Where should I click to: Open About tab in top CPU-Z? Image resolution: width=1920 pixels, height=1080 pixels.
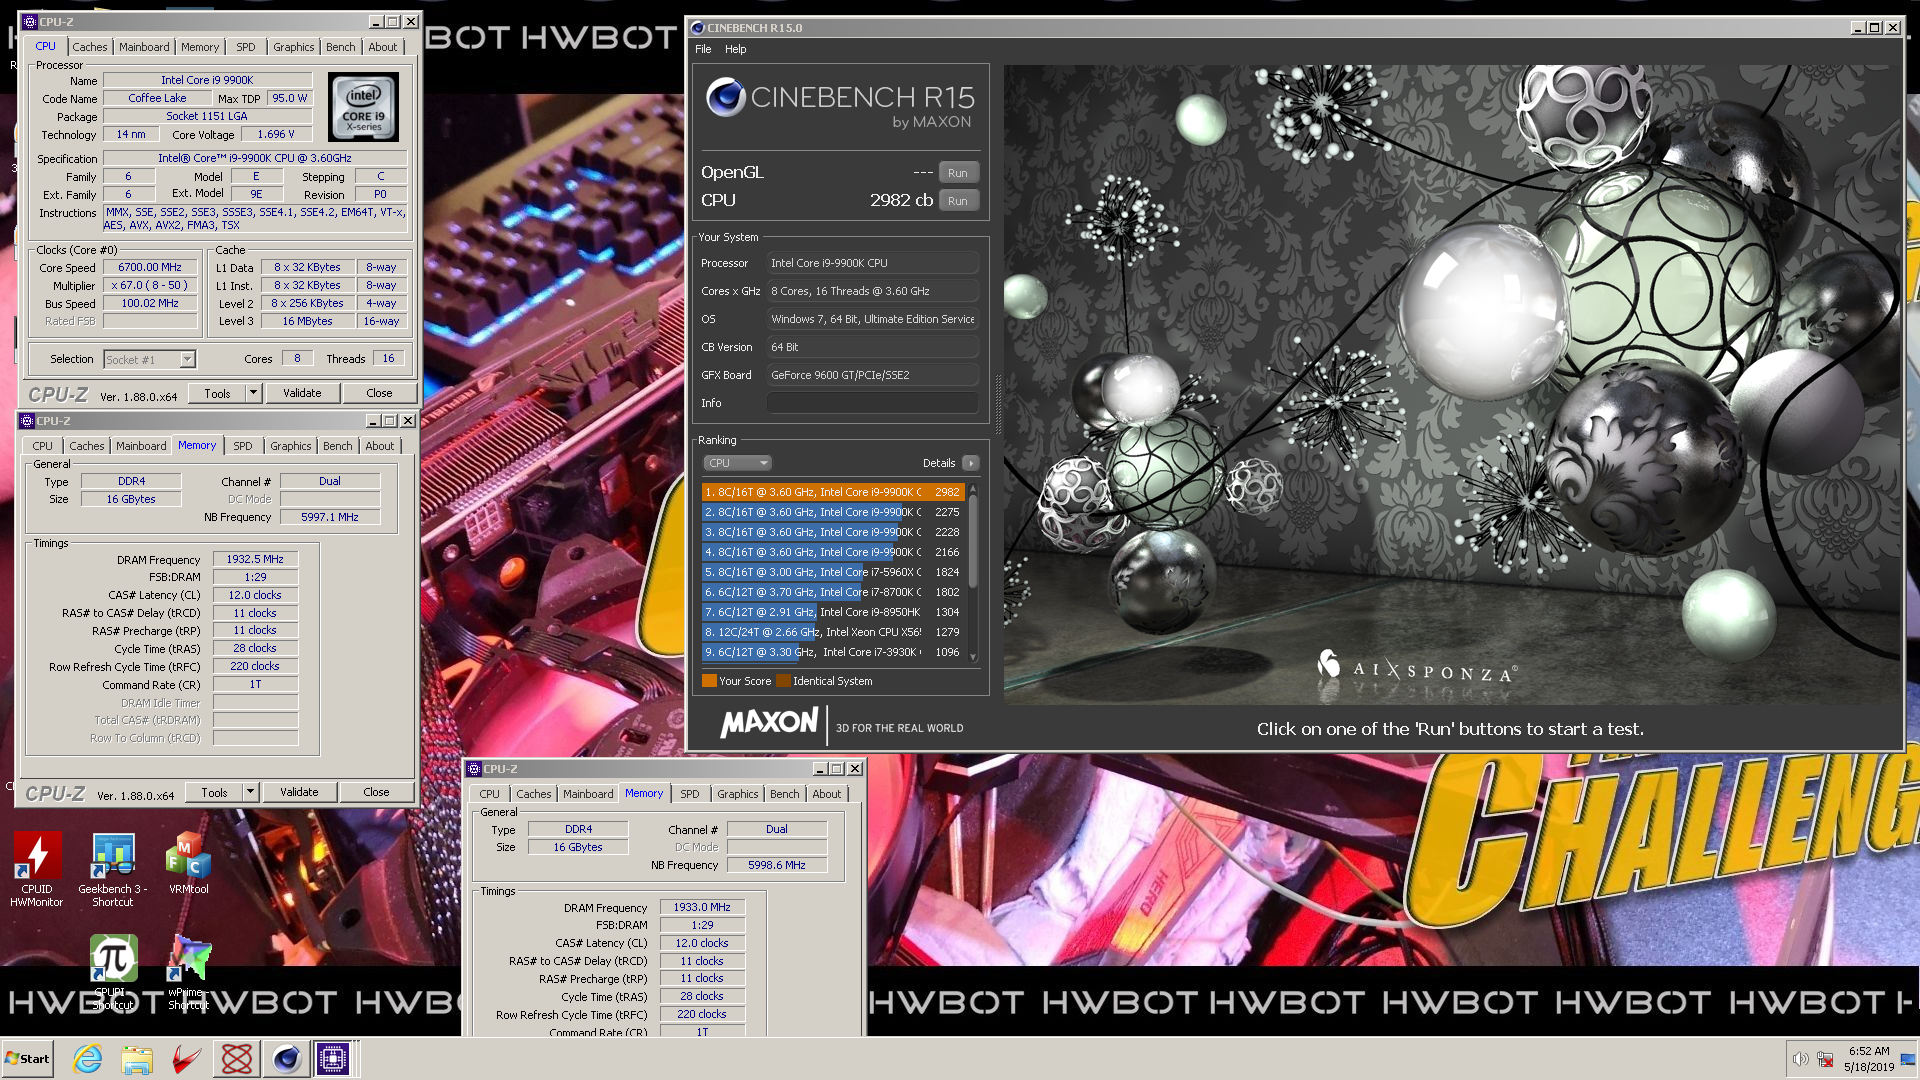383,47
